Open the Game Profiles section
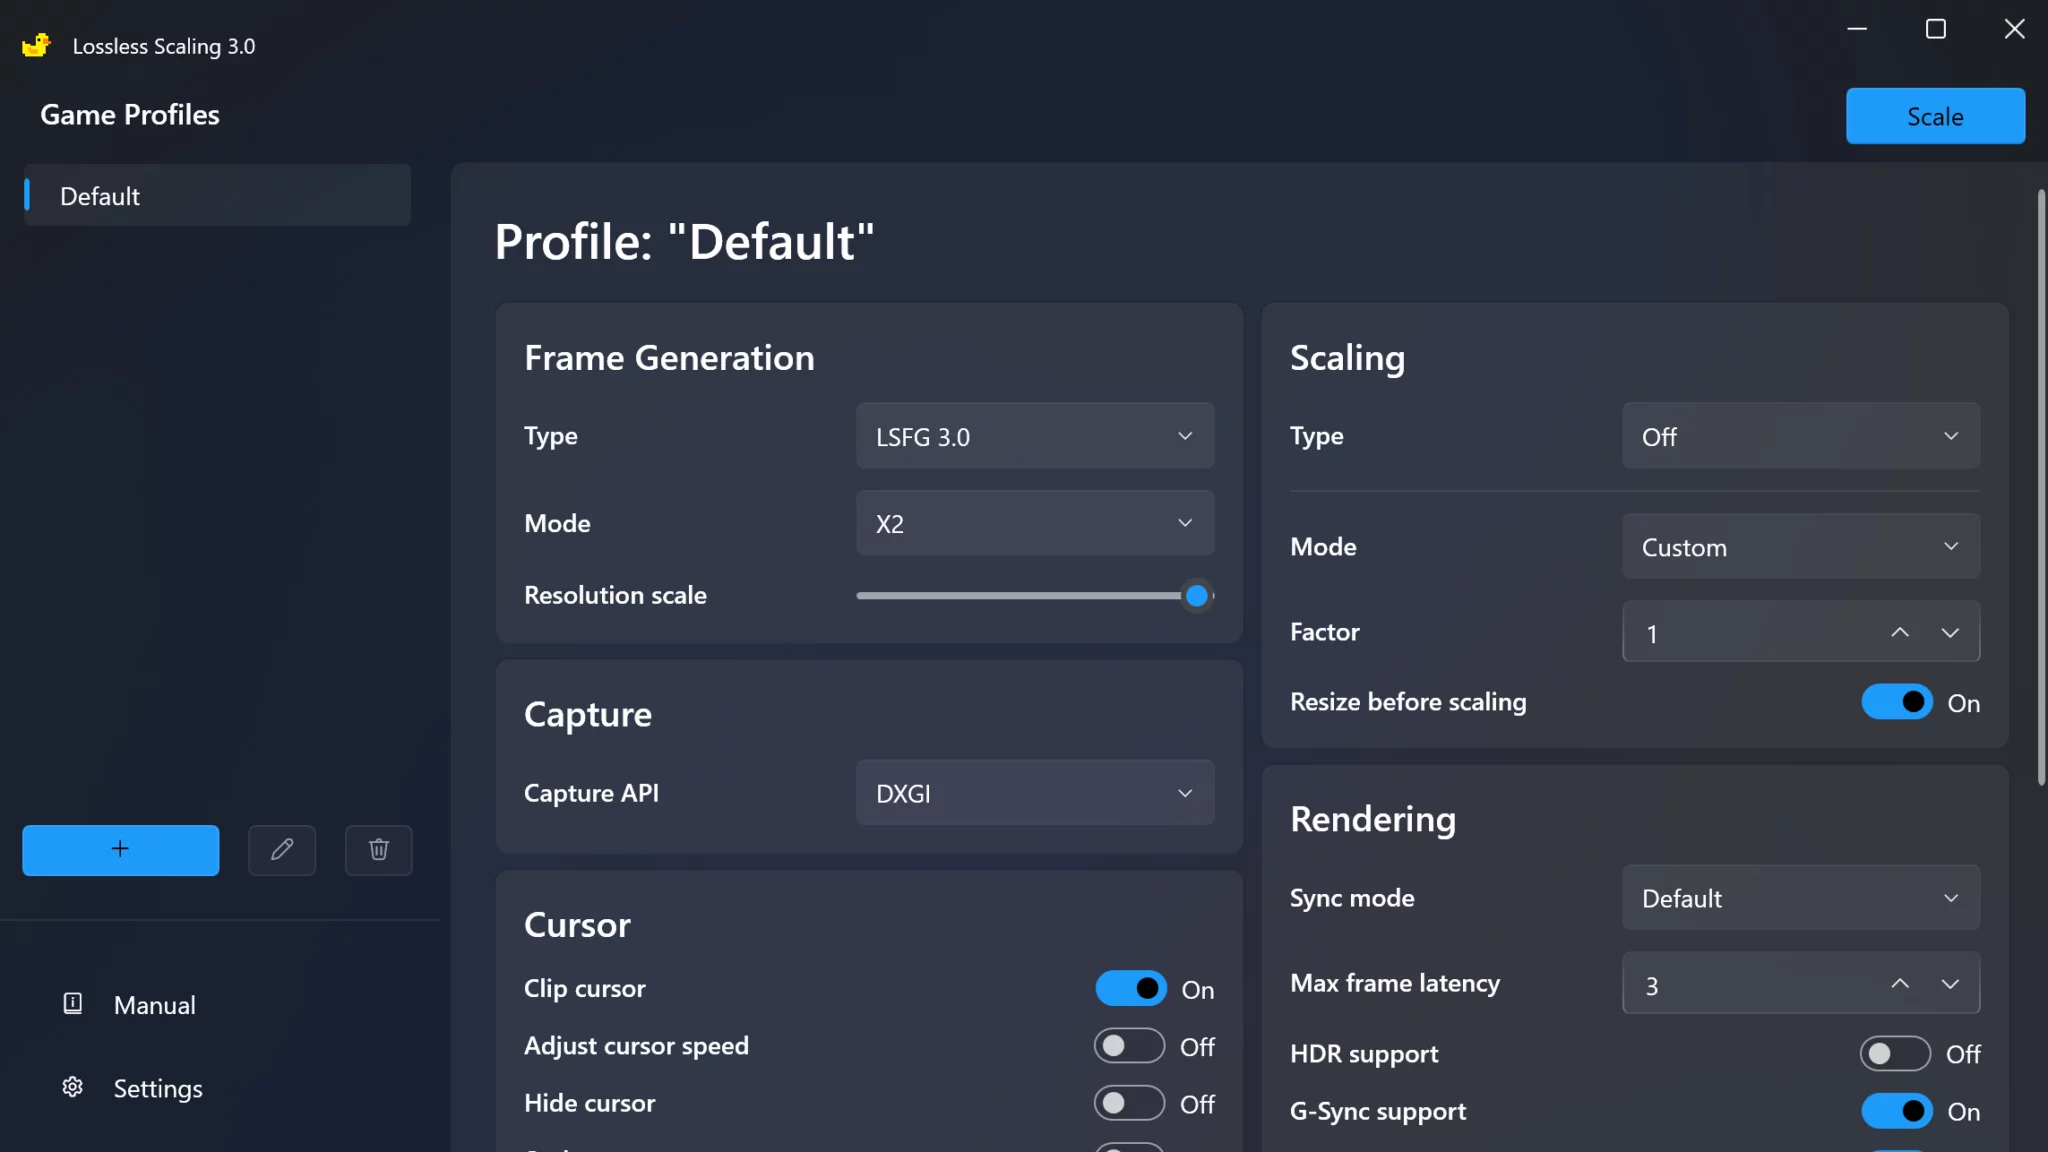 [129, 113]
